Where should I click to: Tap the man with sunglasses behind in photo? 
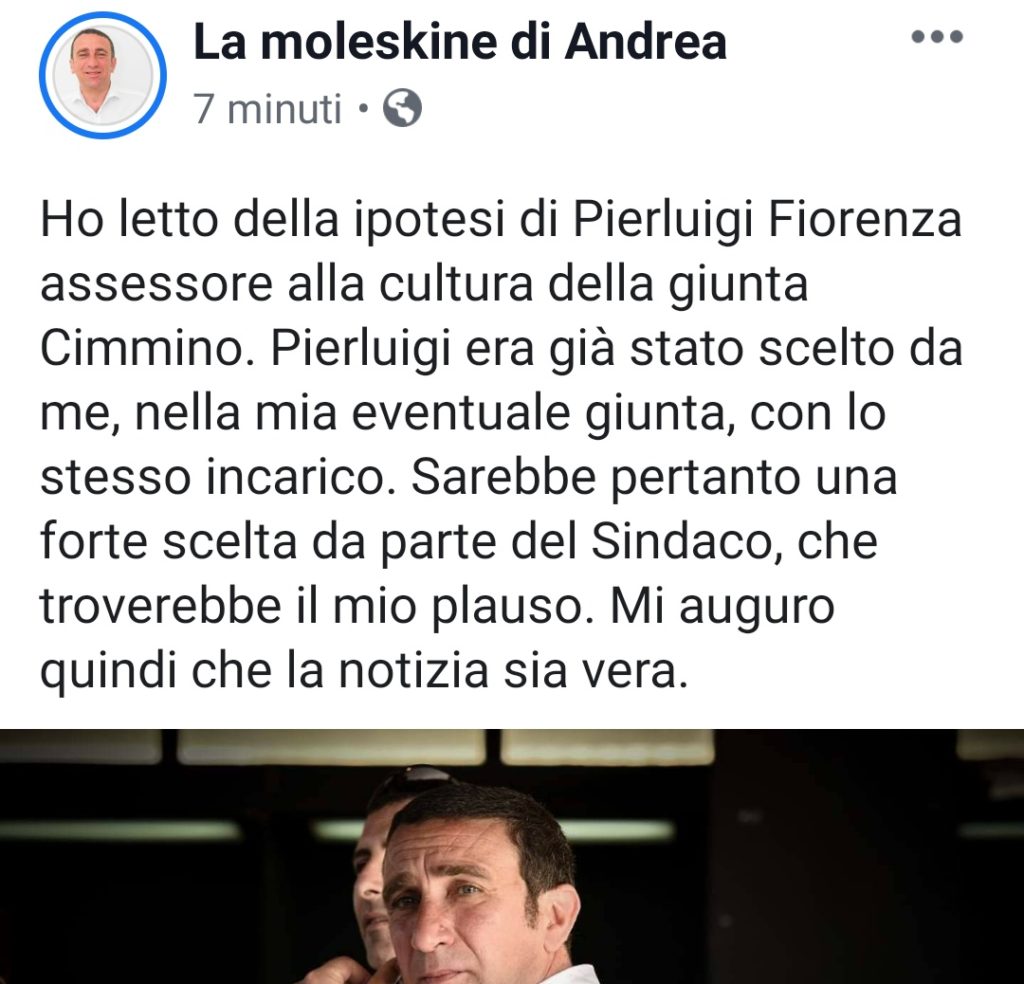point(379,849)
